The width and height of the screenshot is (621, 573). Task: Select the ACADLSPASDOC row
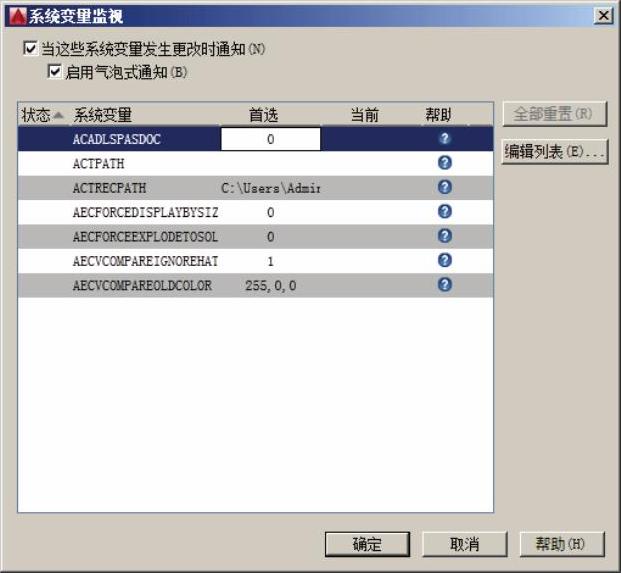click(x=255, y=139)
